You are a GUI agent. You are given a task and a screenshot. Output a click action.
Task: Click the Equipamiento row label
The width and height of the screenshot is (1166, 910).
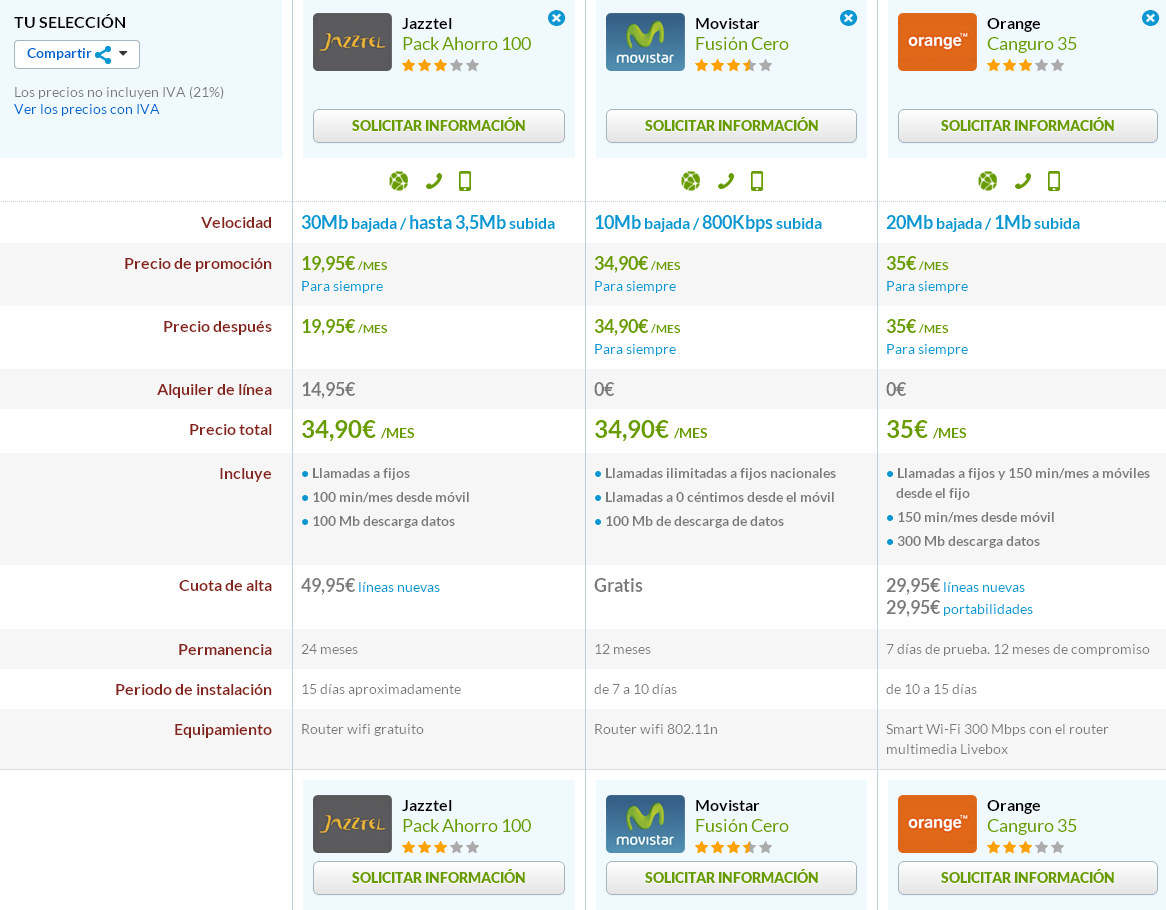(x=223, y=730)
